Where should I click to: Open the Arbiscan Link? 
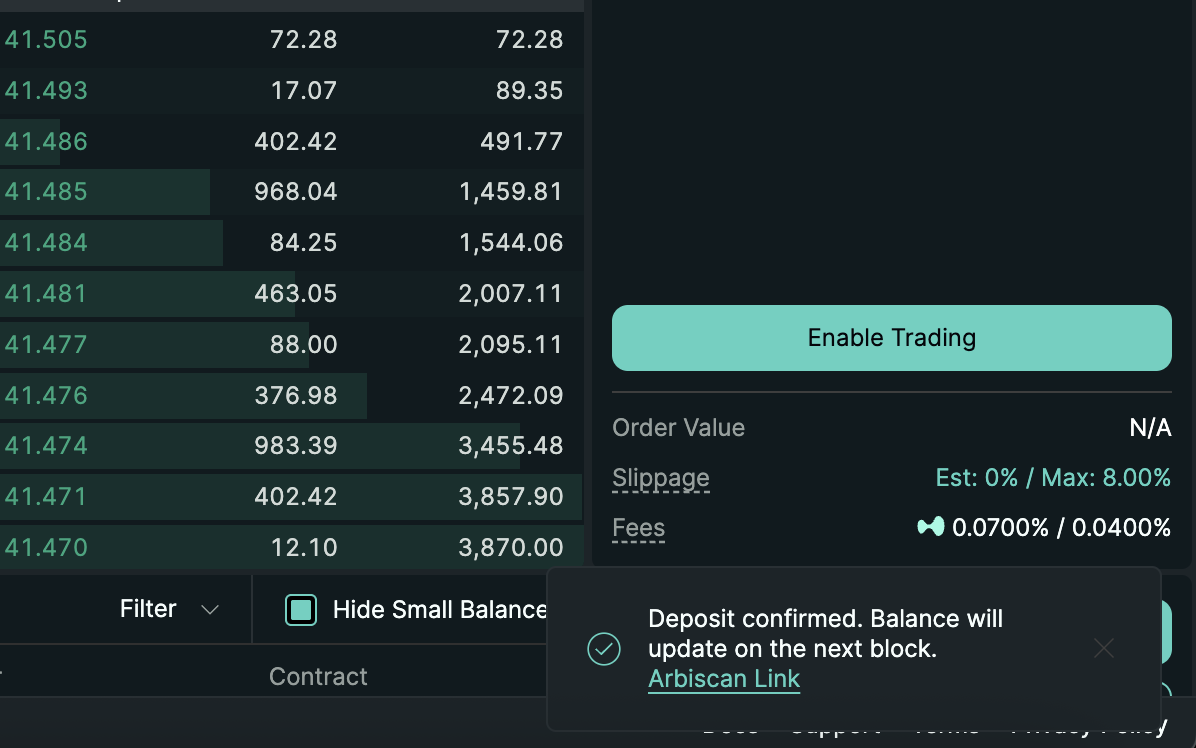pyautogui.click(x=724, y=679)
